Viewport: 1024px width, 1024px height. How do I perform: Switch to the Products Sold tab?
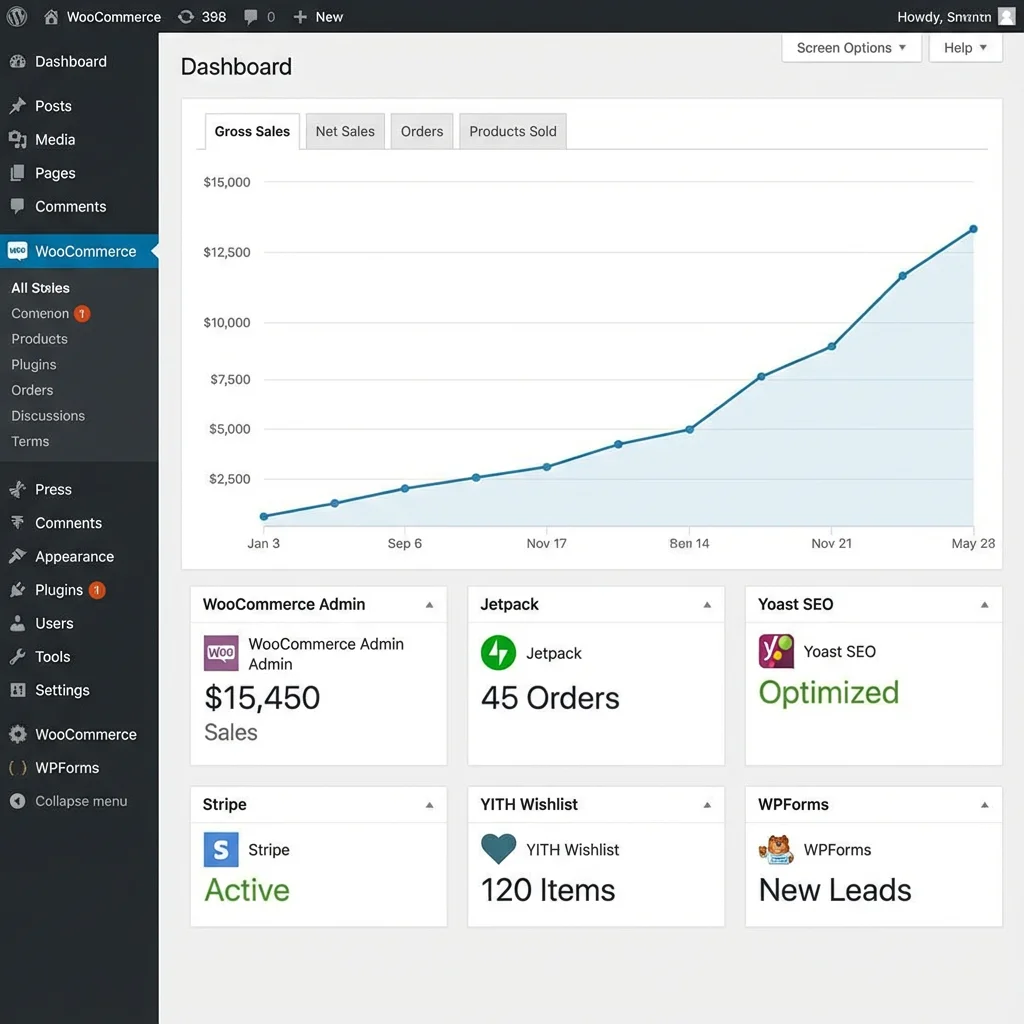(512, 130)
